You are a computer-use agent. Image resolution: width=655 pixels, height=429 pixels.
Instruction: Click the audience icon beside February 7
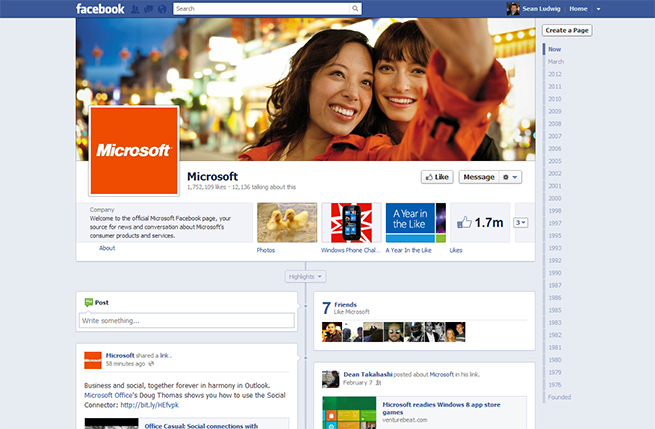(x=378, y=383)
